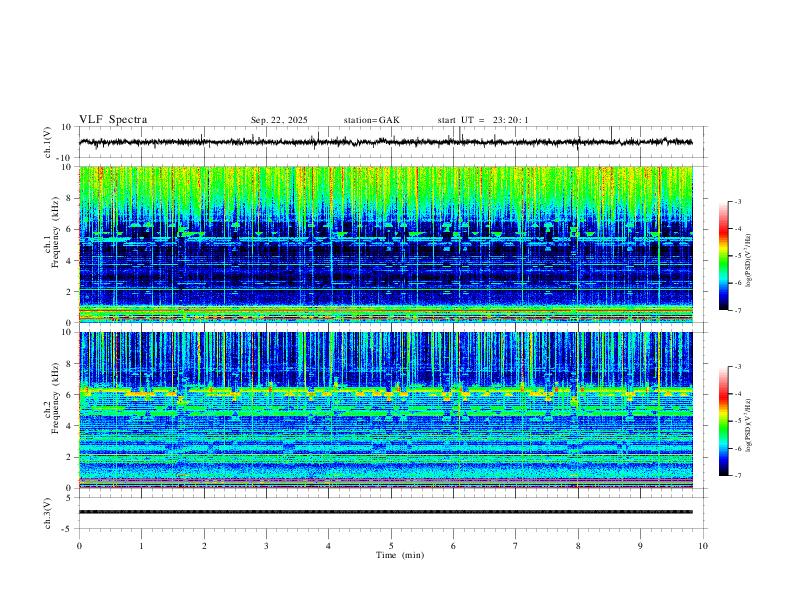Click the ch.1 color bar "-7" tick label
Image resolution: width=792 pixels, height=612 pixels.
coord(737,310)
